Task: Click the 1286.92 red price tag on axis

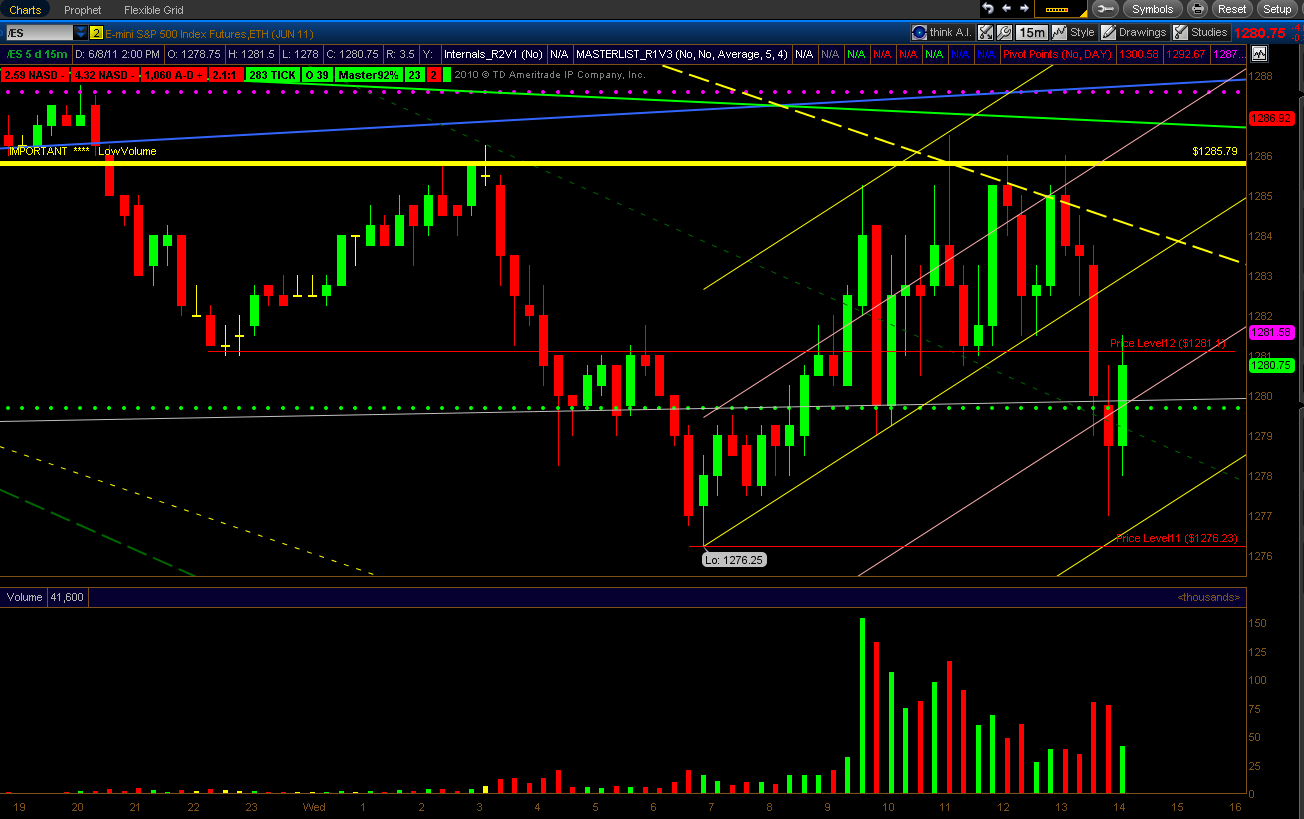Action: (x=1272, y=118)
